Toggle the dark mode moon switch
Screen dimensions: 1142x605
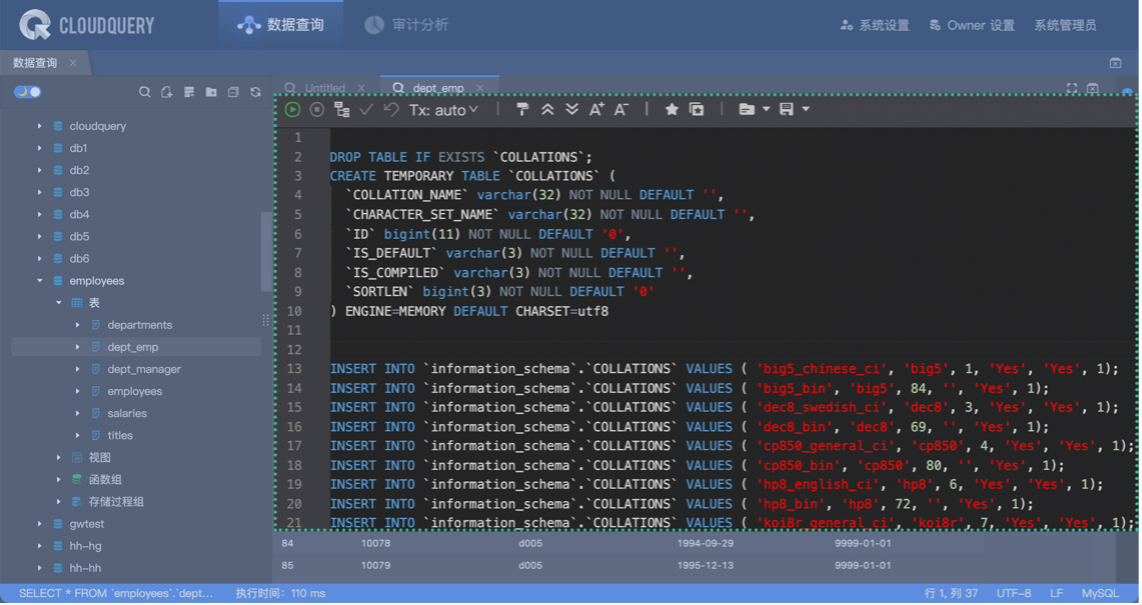(27, 92)
